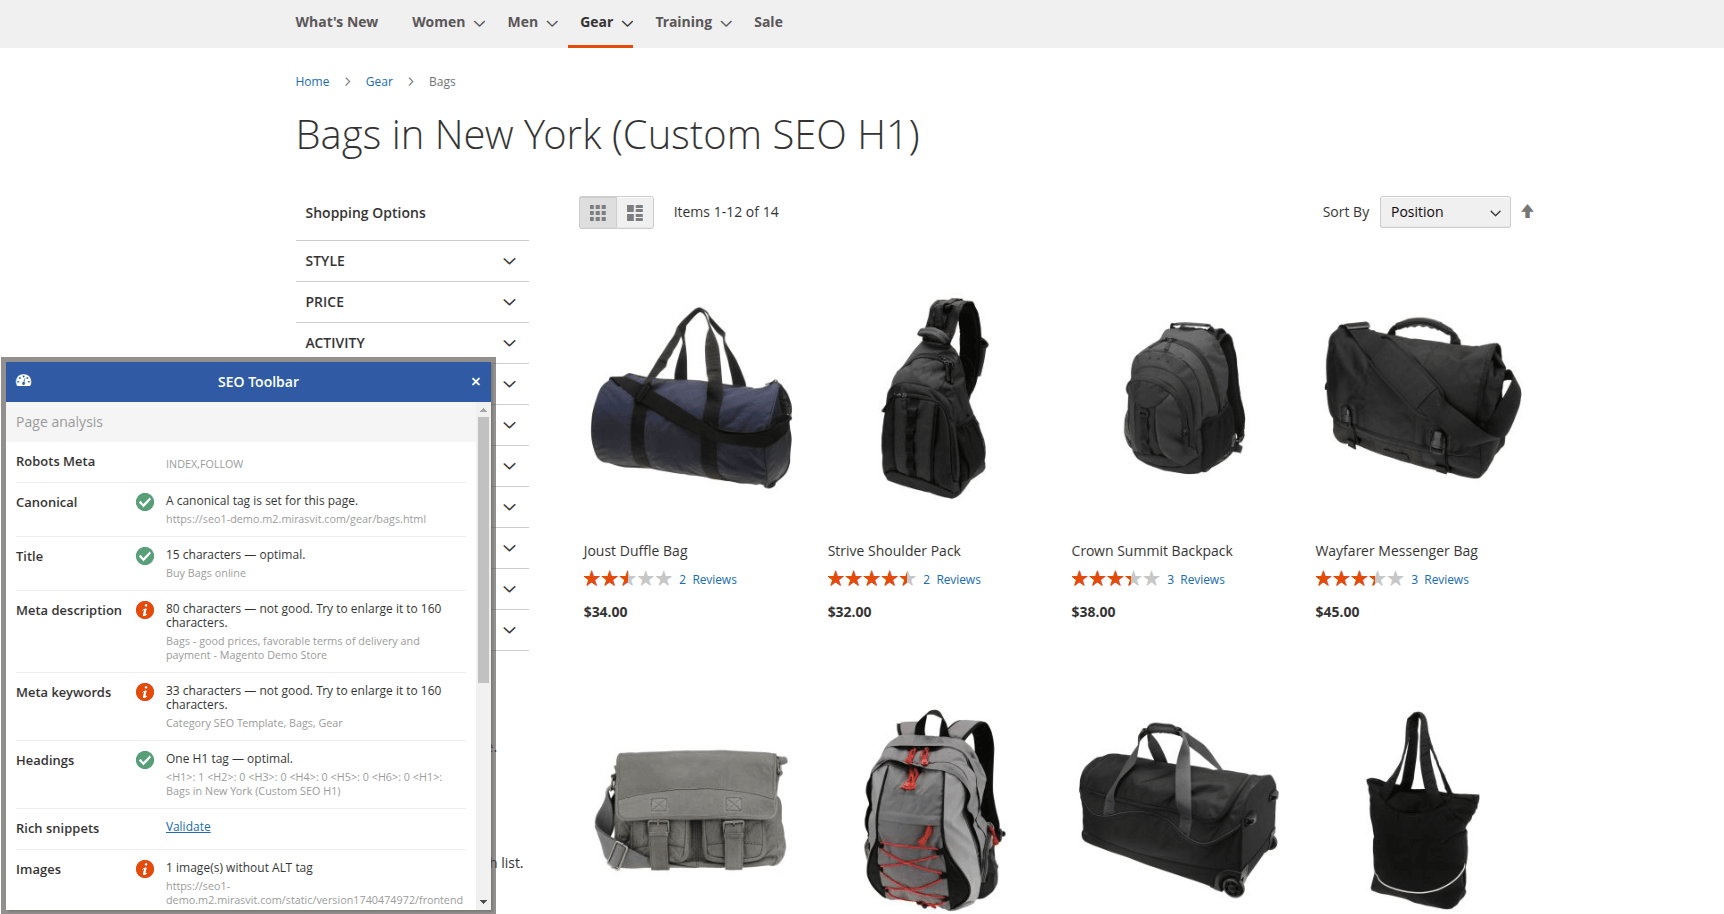
Task: Select the Sale menu item
Action: (x=767, y=21)
